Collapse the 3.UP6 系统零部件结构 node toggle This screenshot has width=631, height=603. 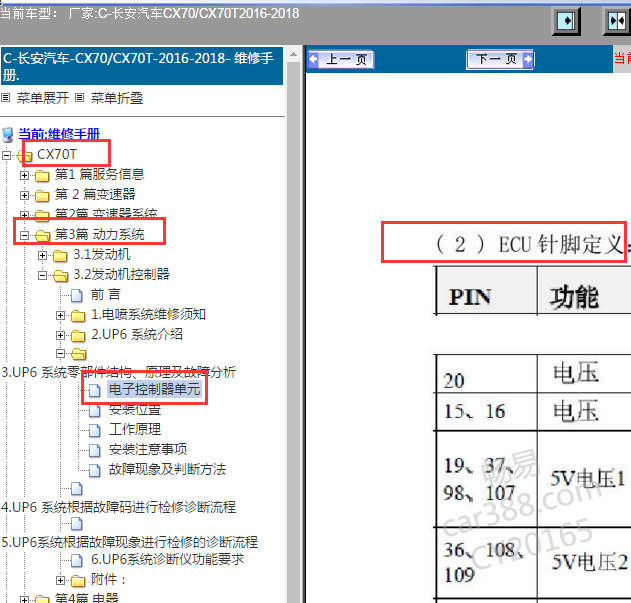tap(60, 354)
